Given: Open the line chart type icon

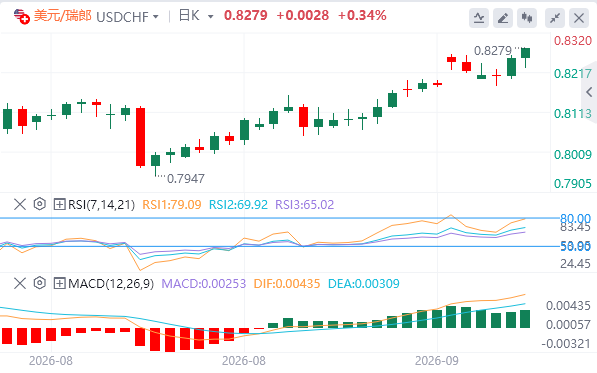Looking at the screenshot, I should (479, 18).
